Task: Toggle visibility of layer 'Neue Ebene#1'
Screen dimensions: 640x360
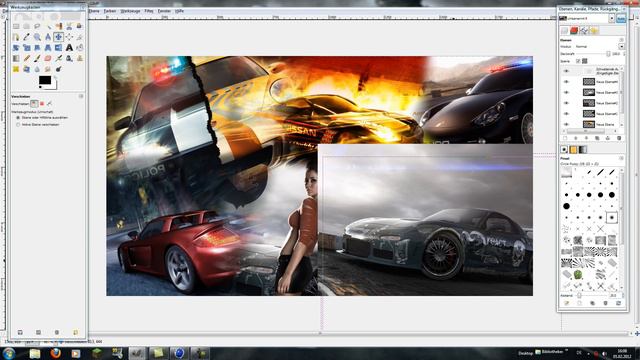Action: tap(566, 113)
